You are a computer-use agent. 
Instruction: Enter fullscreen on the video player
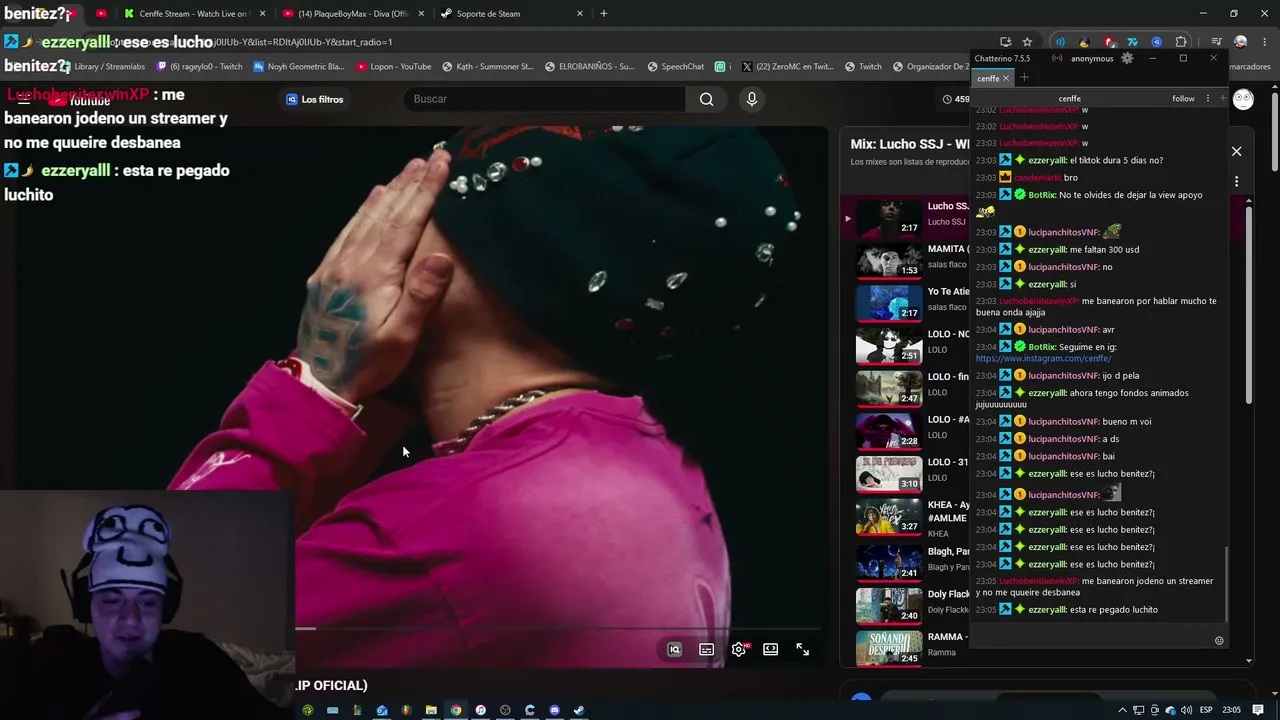click(802, 649)
